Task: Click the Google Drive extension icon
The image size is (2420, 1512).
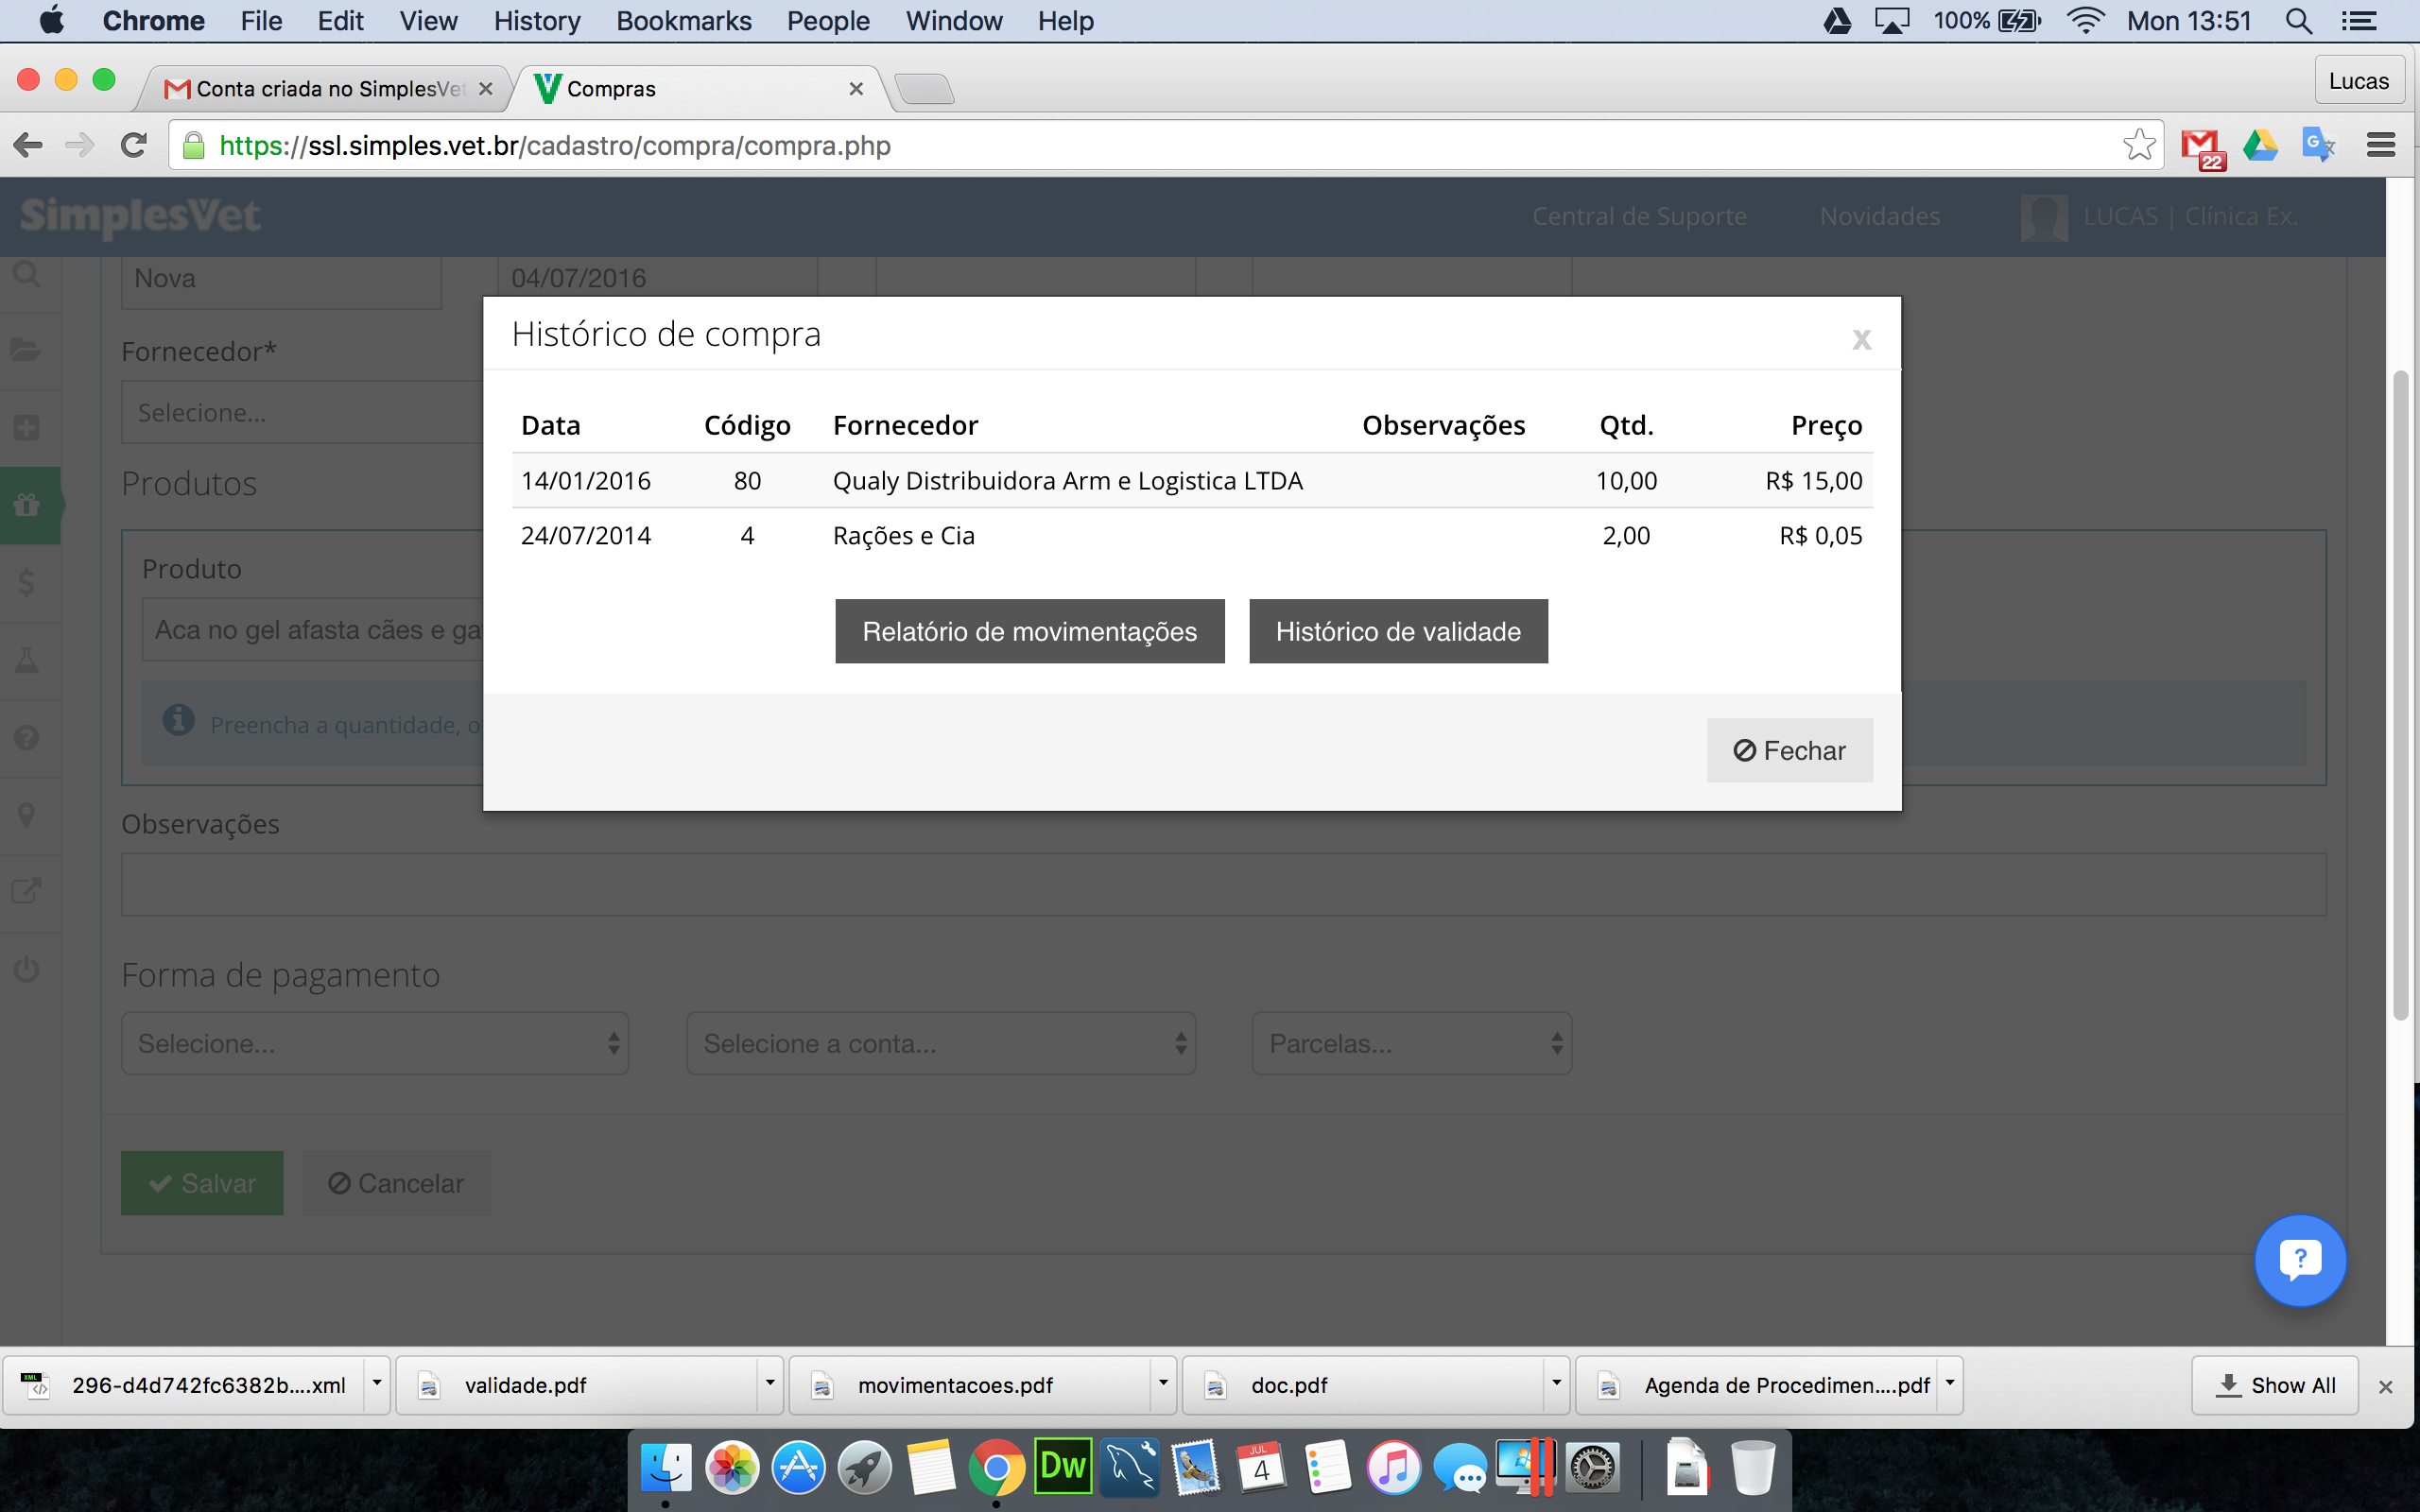Action: 2260,145
